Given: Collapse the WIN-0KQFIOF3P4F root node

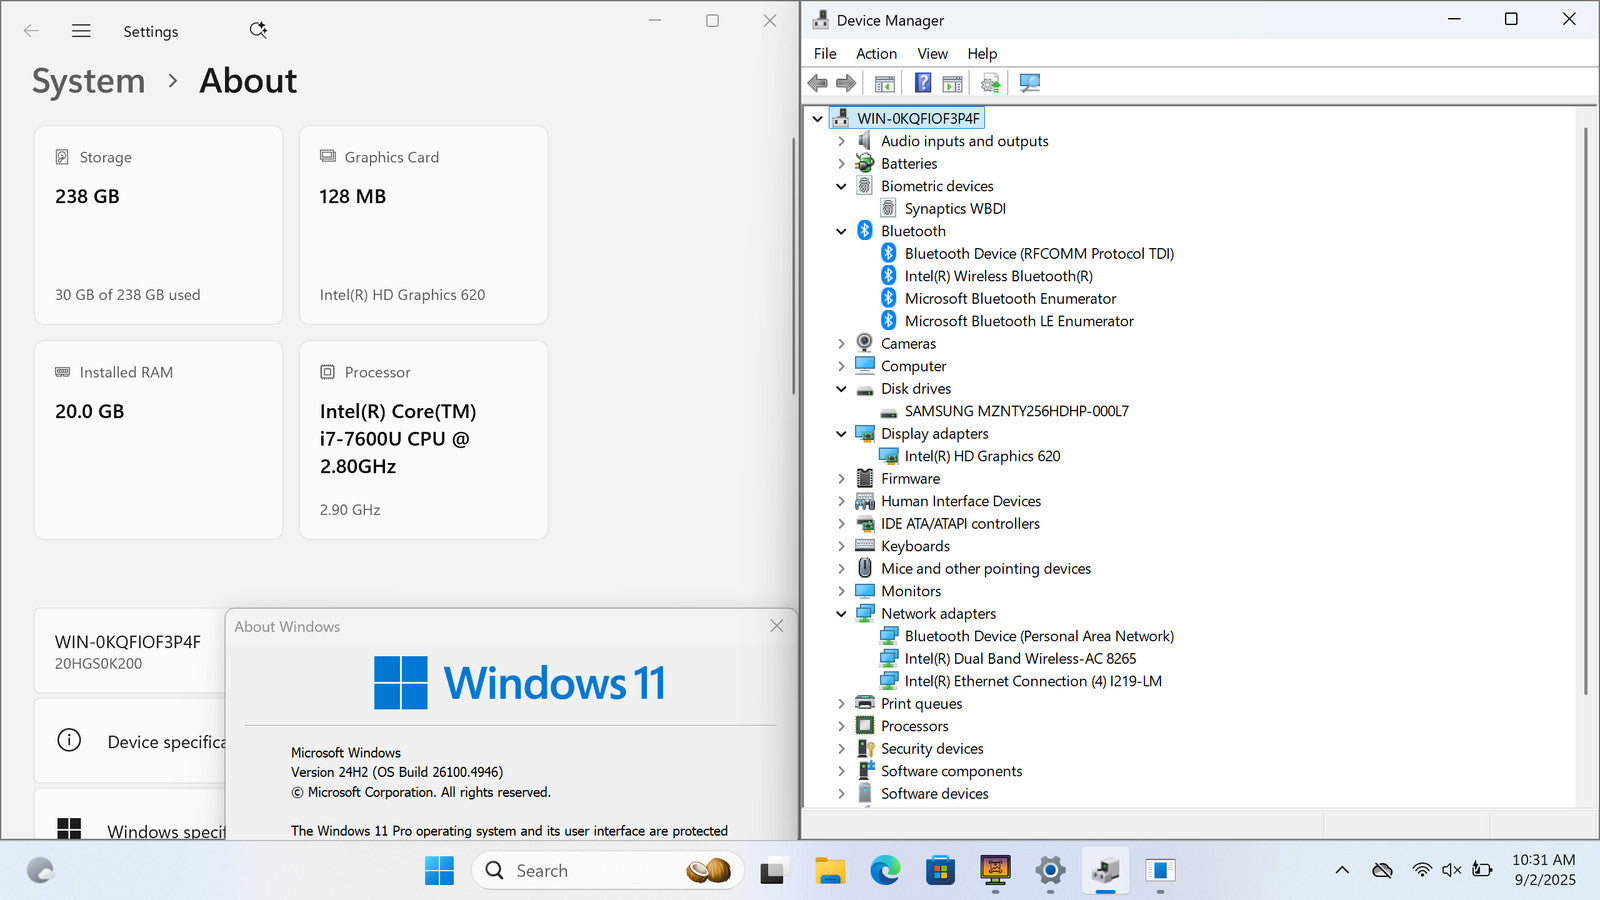Looking at the screenshot, I should pos(818,118).
